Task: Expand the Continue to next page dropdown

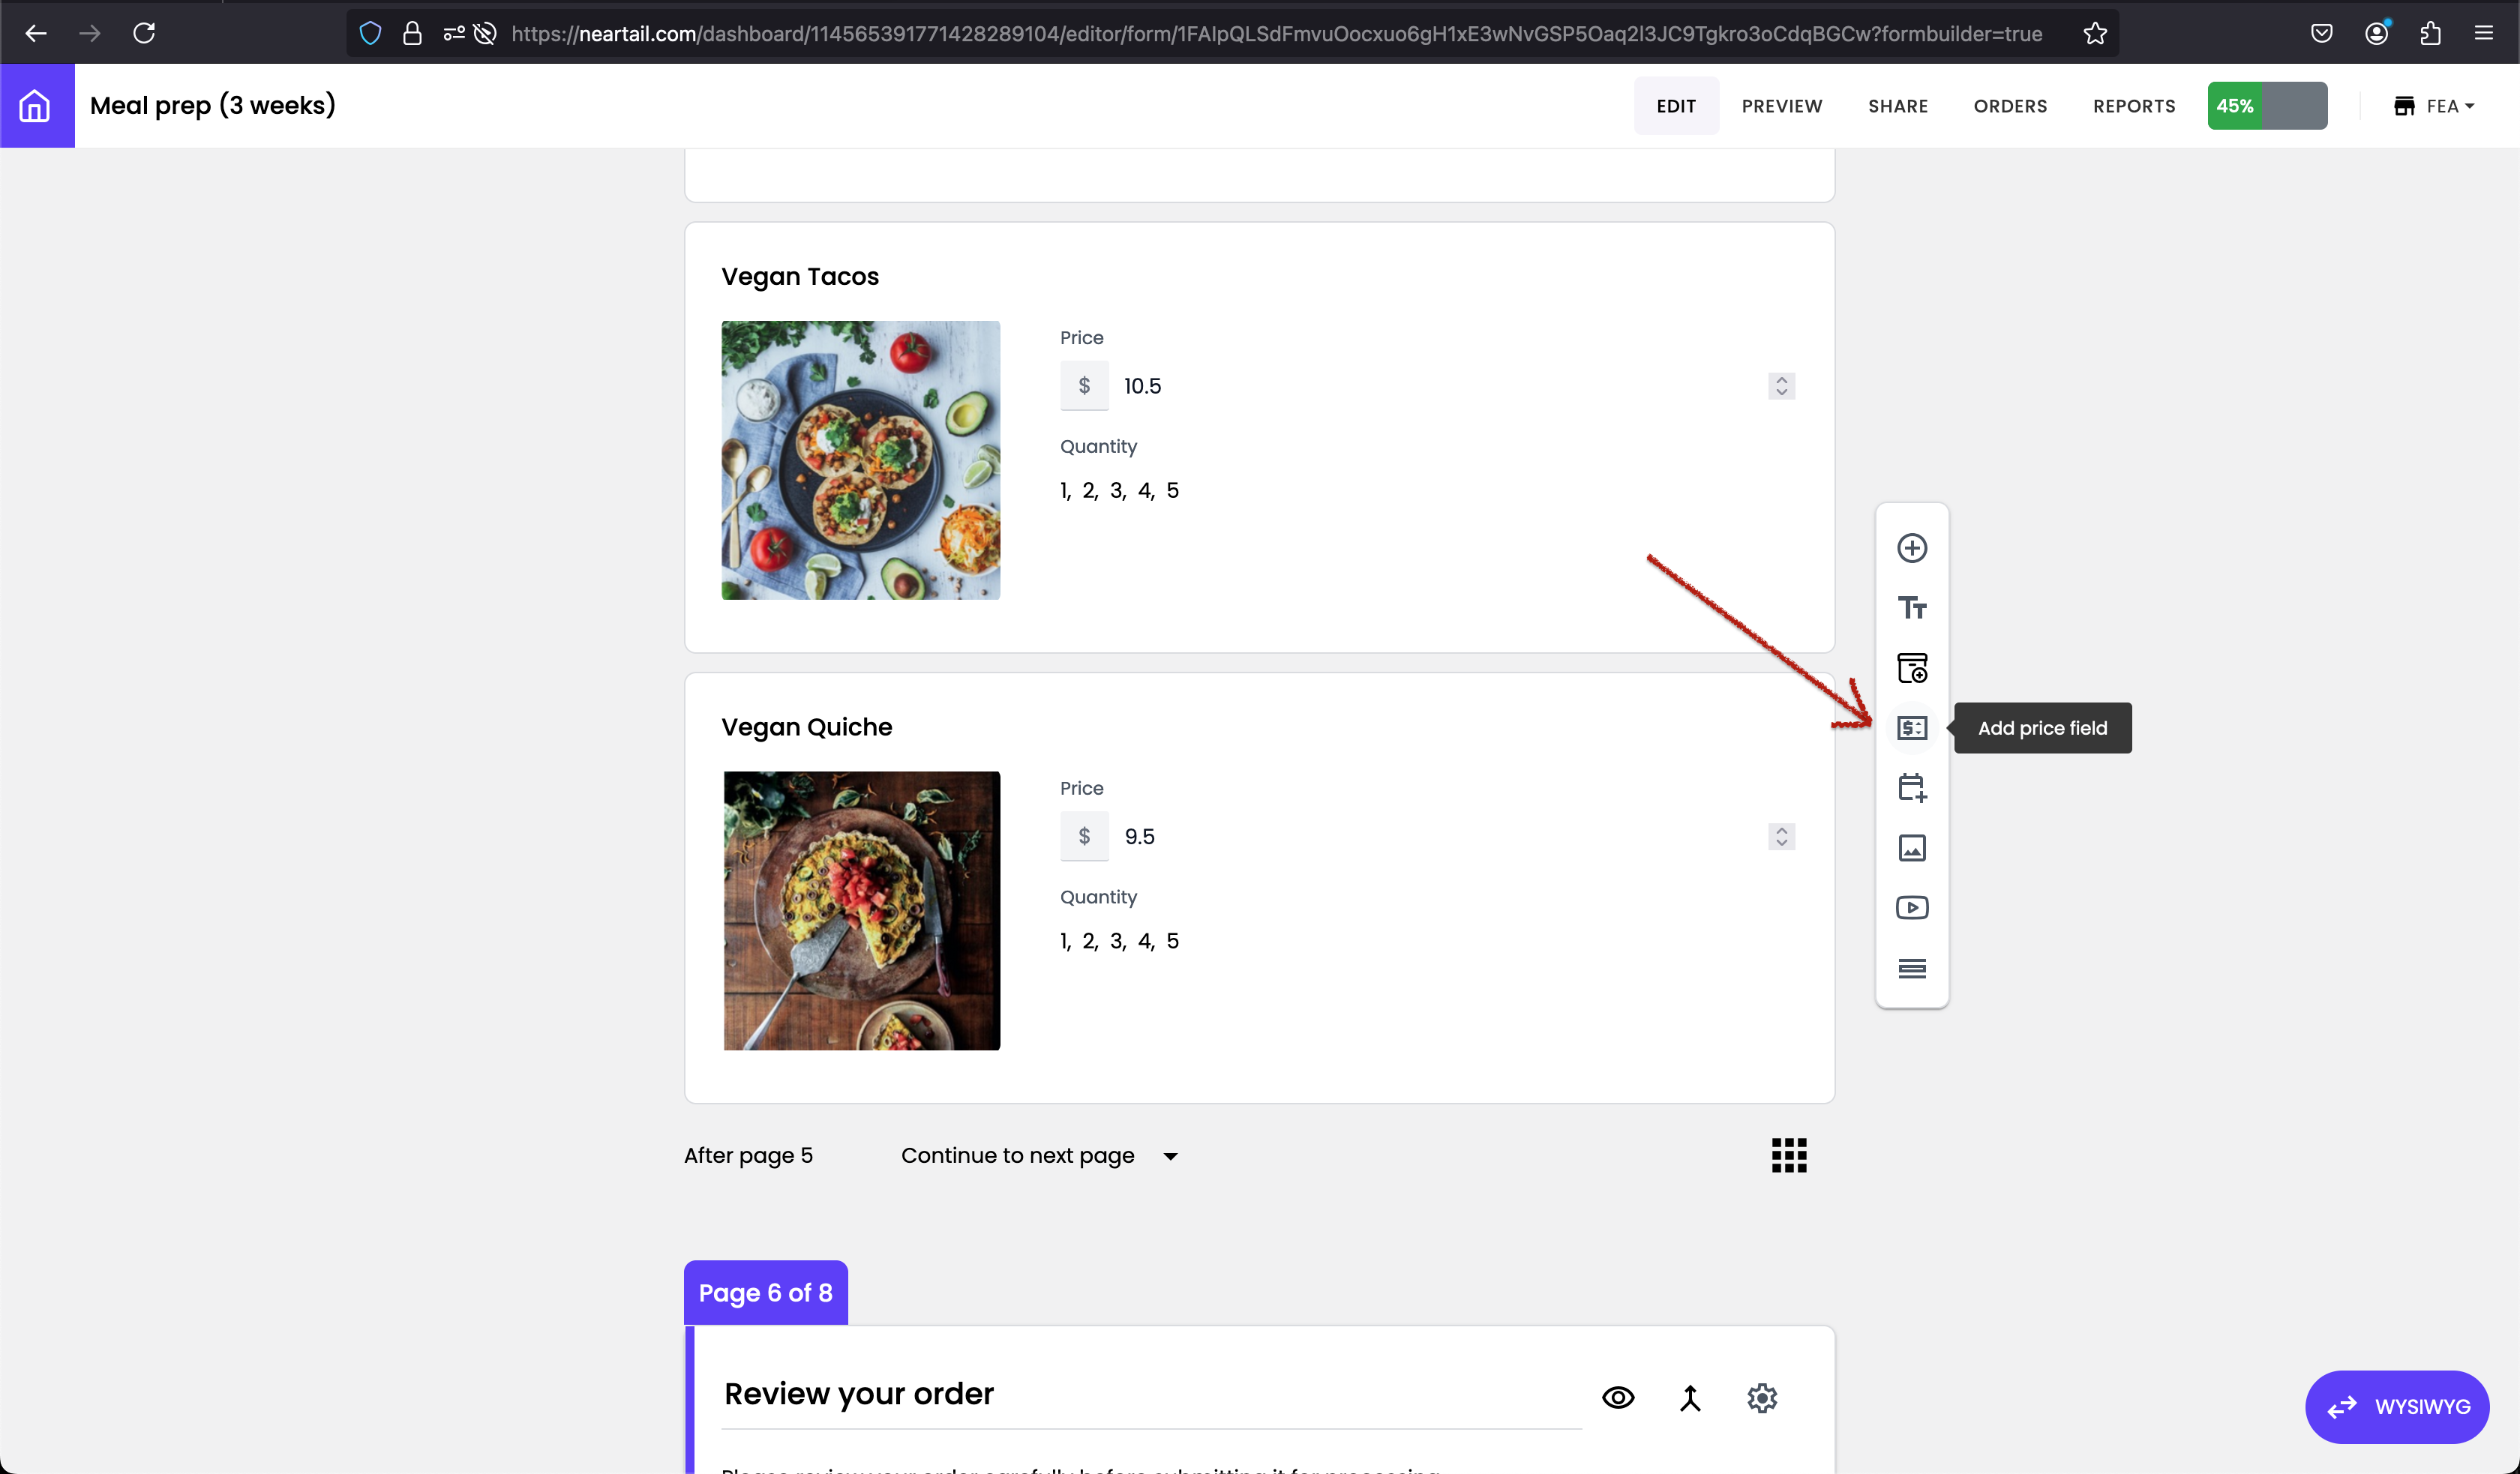Action: [x=1040, y=1156]
